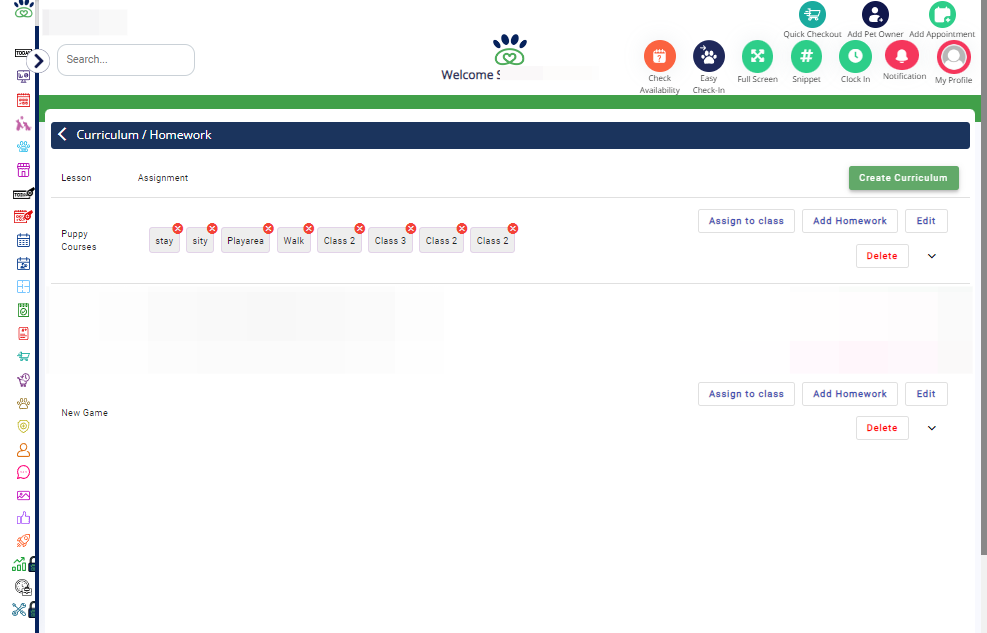Image resolution: width=987 pixels, height=633 pixels.
Task: Toggle Full Screen mode icon
Action: (757, 56)
